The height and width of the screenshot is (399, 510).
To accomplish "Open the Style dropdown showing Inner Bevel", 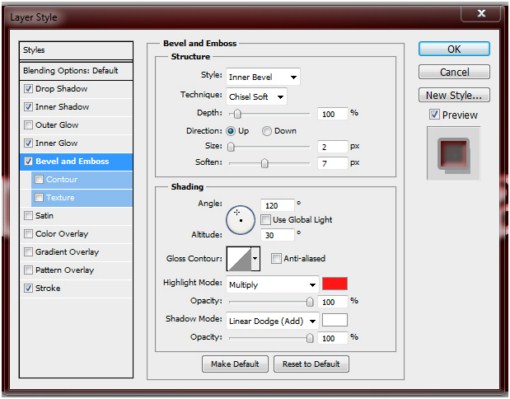I will [263, 77].
